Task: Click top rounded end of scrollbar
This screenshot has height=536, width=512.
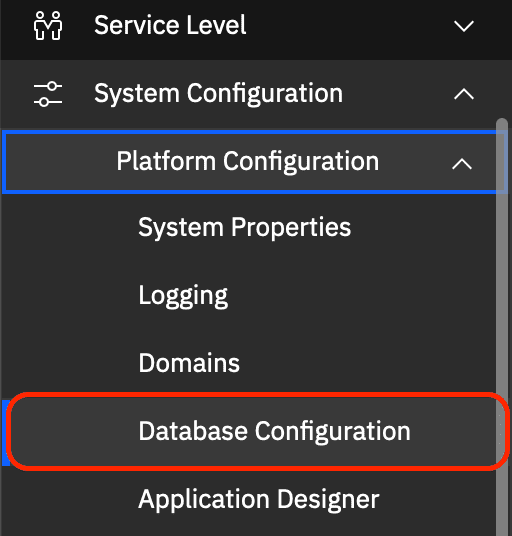Action: [x=502, y=123]
